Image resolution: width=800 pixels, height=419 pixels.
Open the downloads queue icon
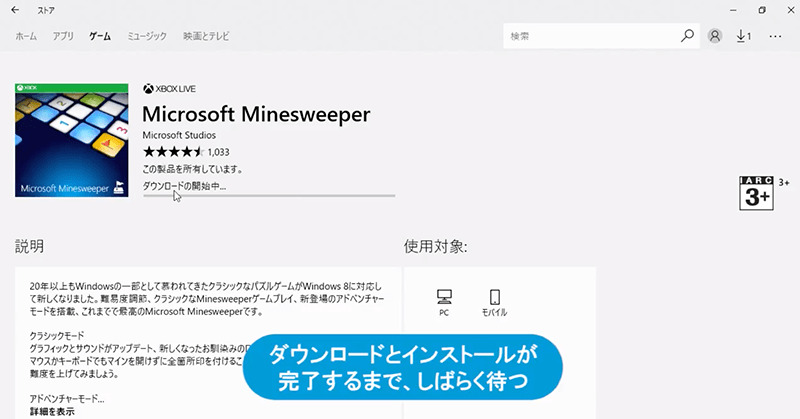pyautogui.click(x=743, y=36)
